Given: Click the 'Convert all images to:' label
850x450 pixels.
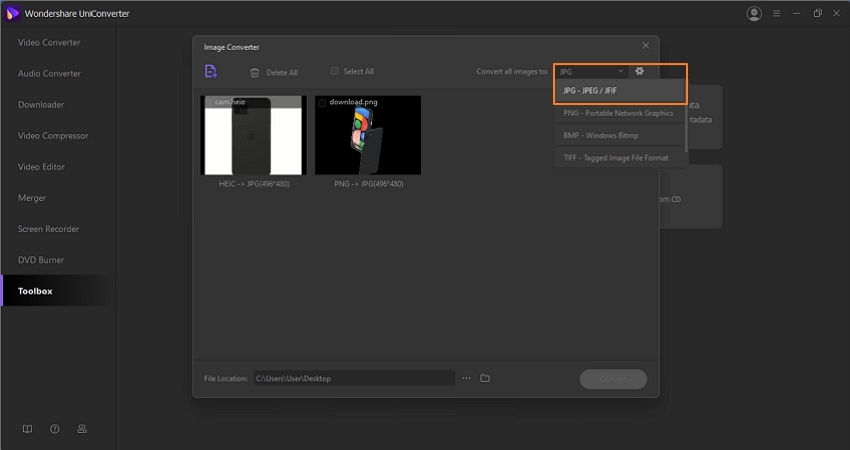Looking at the screenshot, I should click(512, 71).
